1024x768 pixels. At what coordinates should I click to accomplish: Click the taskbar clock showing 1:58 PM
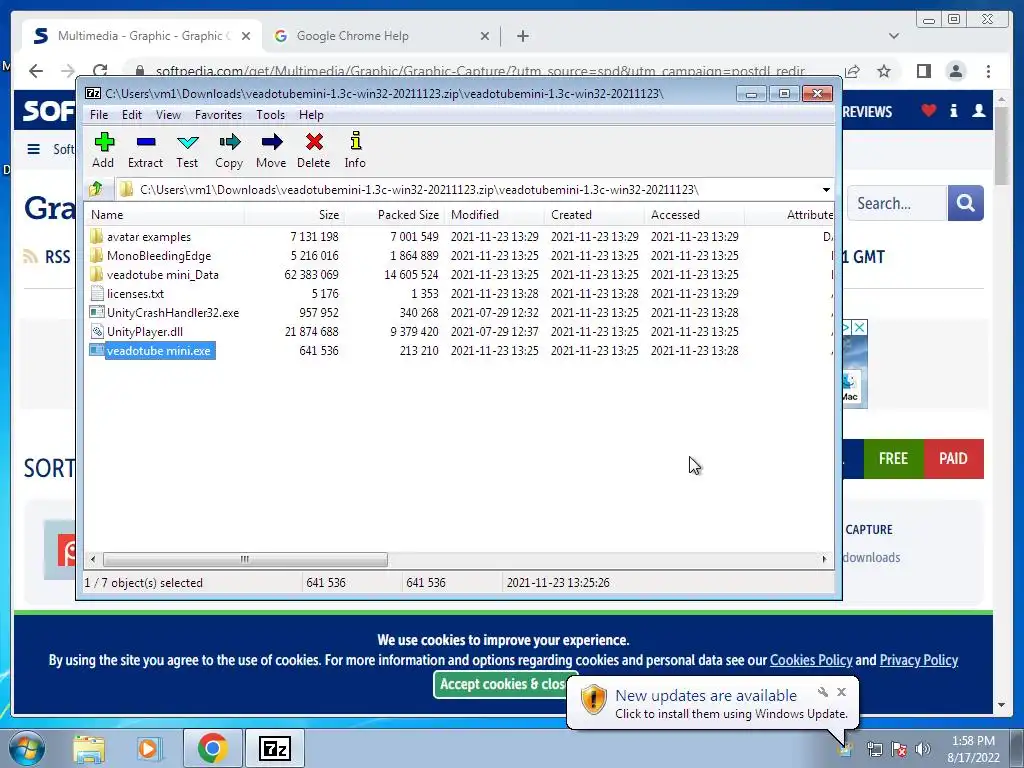pyautogui.click(x=973, y=749)
